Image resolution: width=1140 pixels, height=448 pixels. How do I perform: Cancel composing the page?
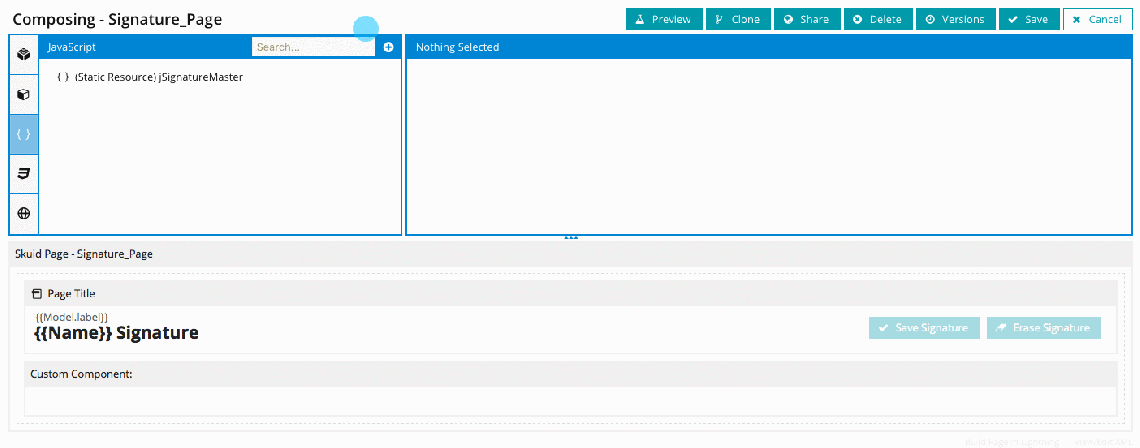point(1097,20)
